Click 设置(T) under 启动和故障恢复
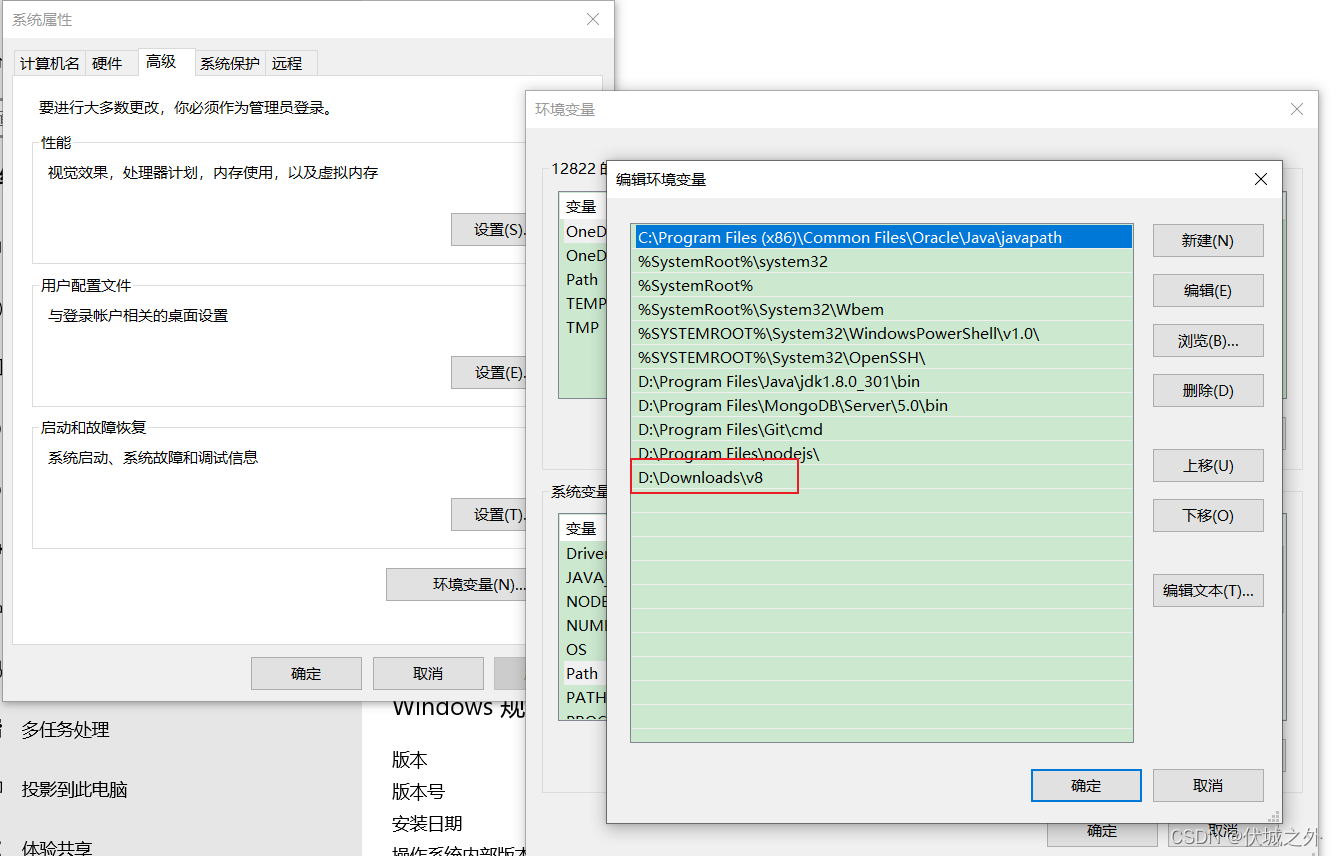The image size is (1338, 856). click(489, 515)
